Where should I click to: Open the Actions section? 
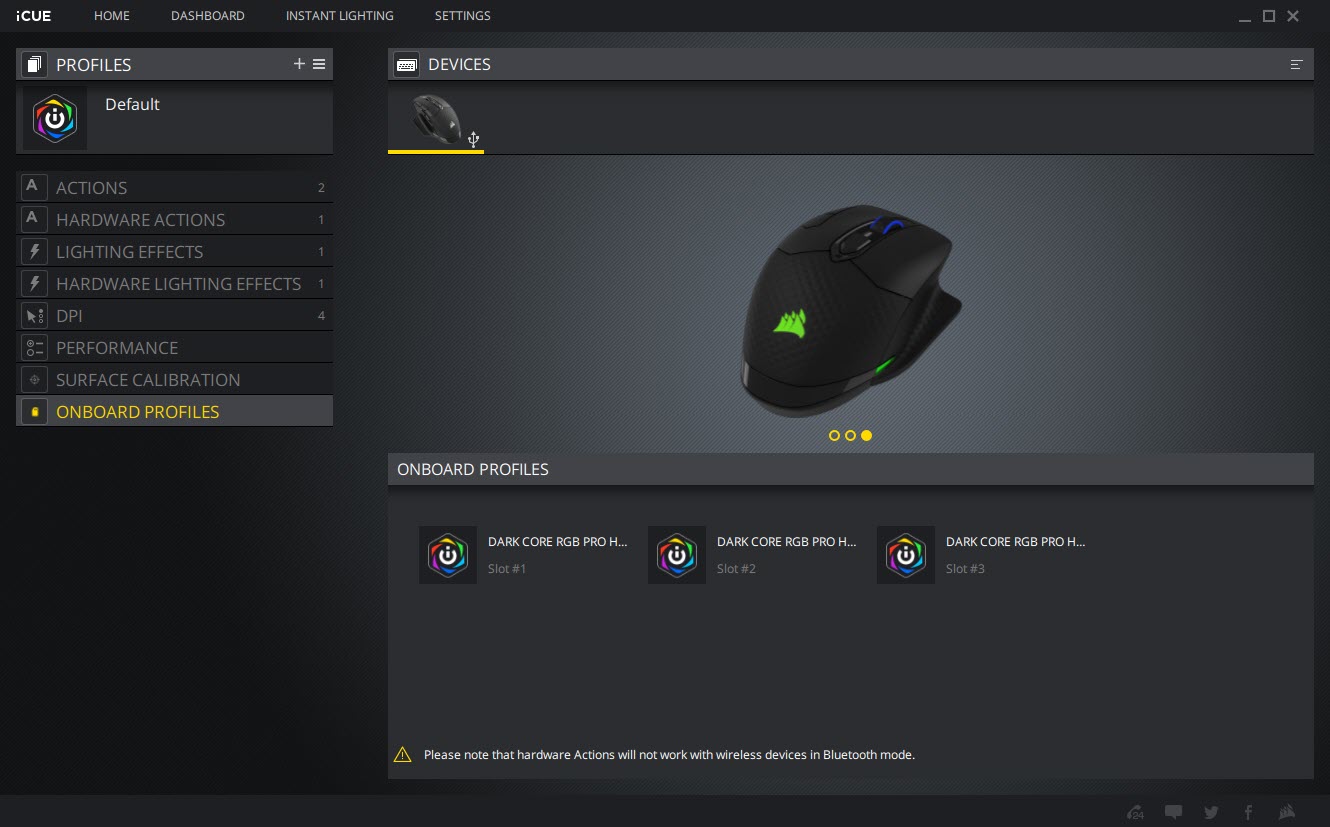click(x=175, y=187)
